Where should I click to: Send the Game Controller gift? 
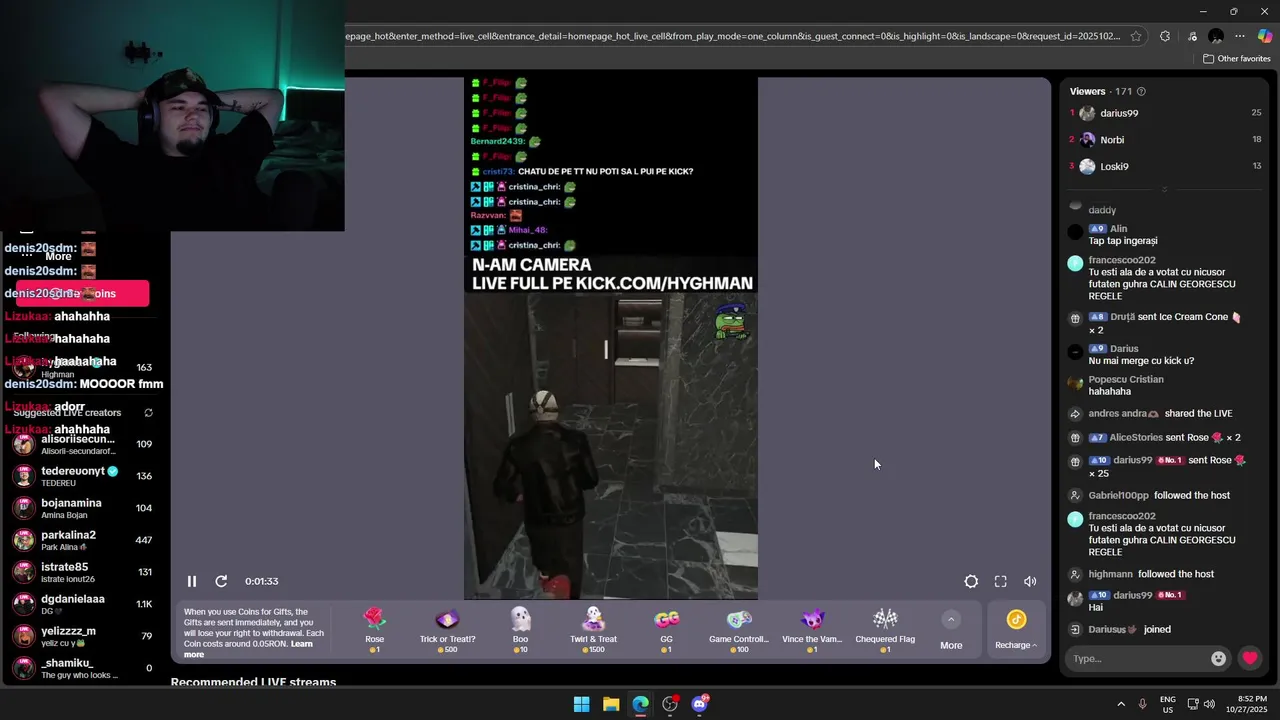pyautogui.click(x=739, y=630)
